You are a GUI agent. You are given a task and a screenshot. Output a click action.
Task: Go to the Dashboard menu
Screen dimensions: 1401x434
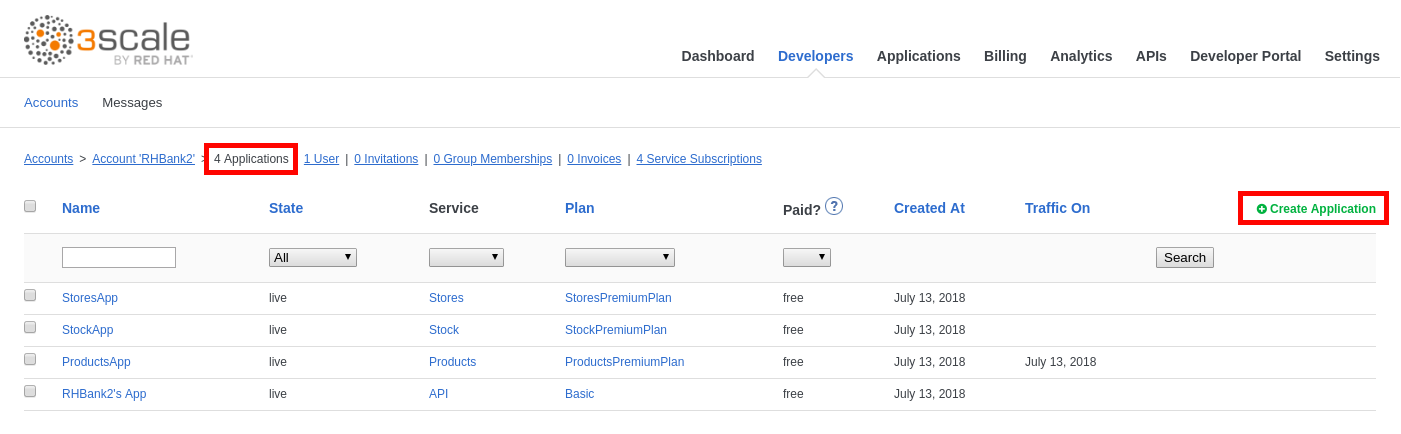pyautogui.click(x=717, y=56)
